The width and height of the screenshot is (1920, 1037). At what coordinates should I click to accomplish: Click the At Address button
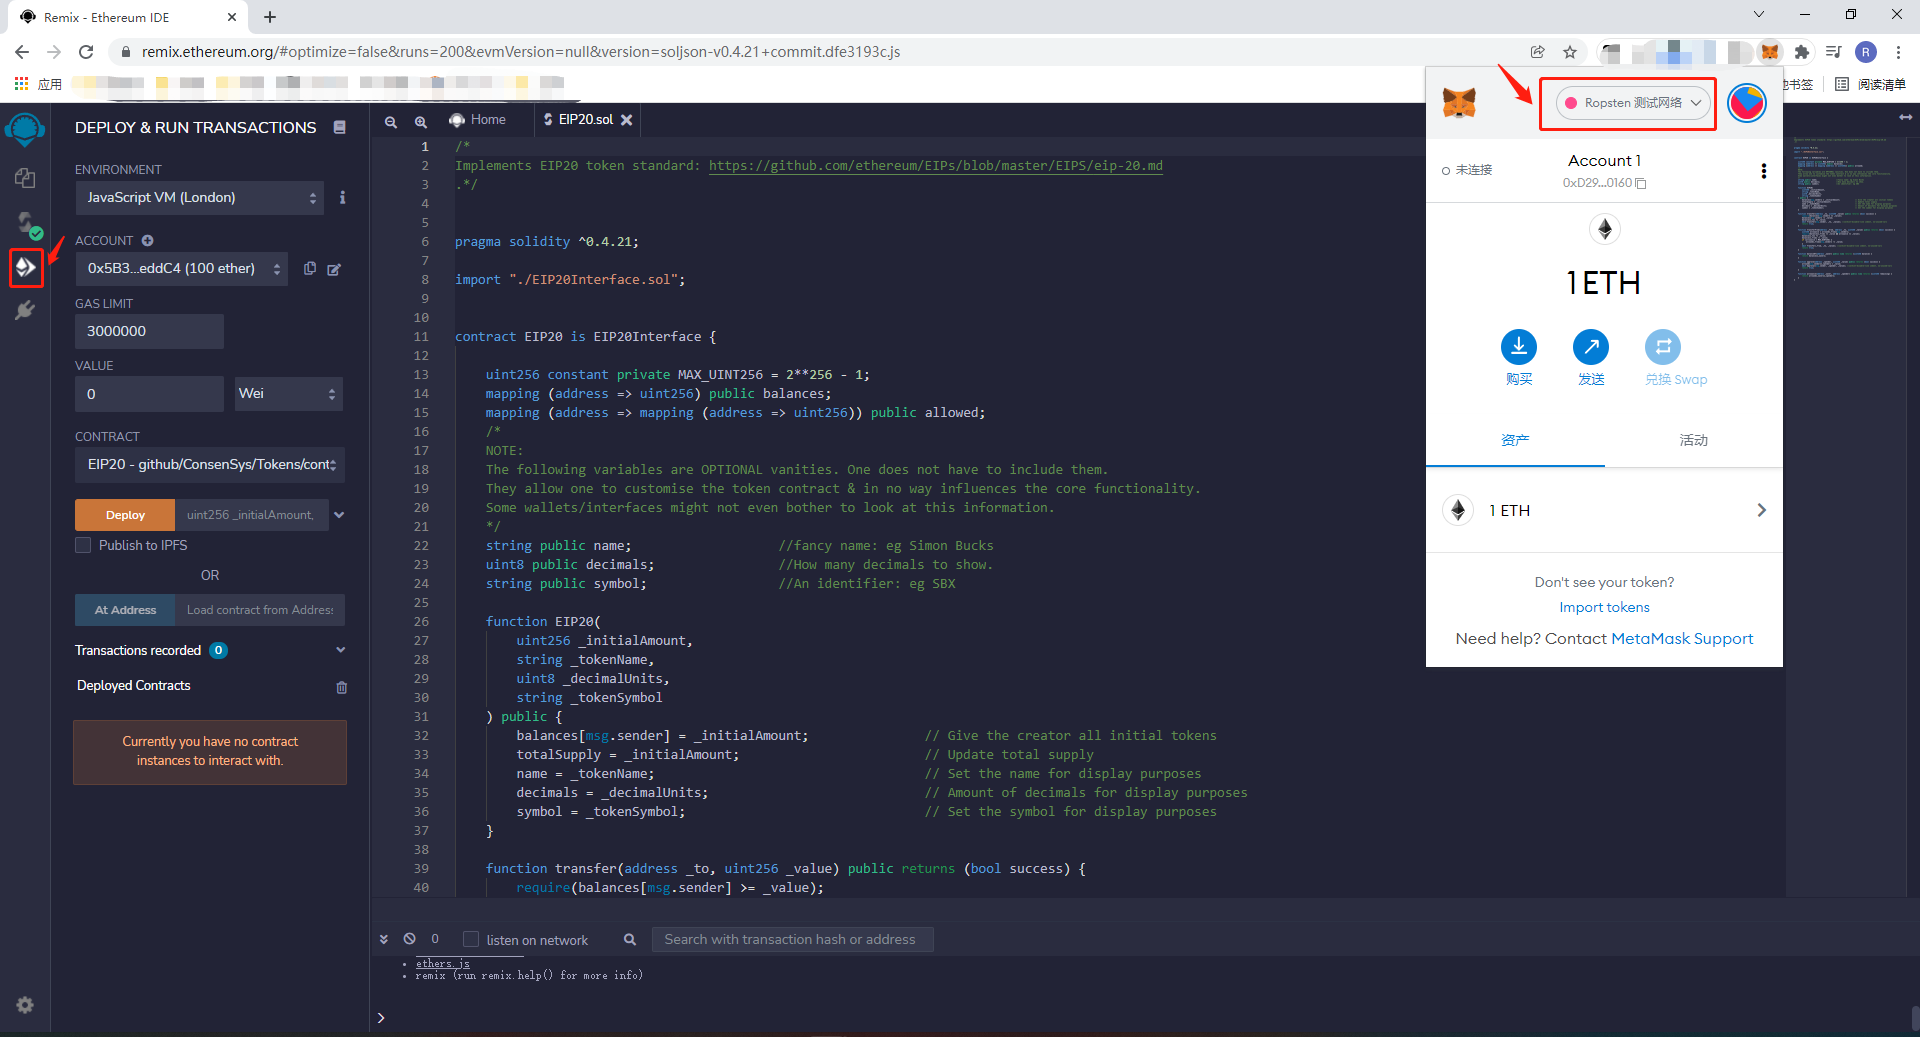[125, 610]
